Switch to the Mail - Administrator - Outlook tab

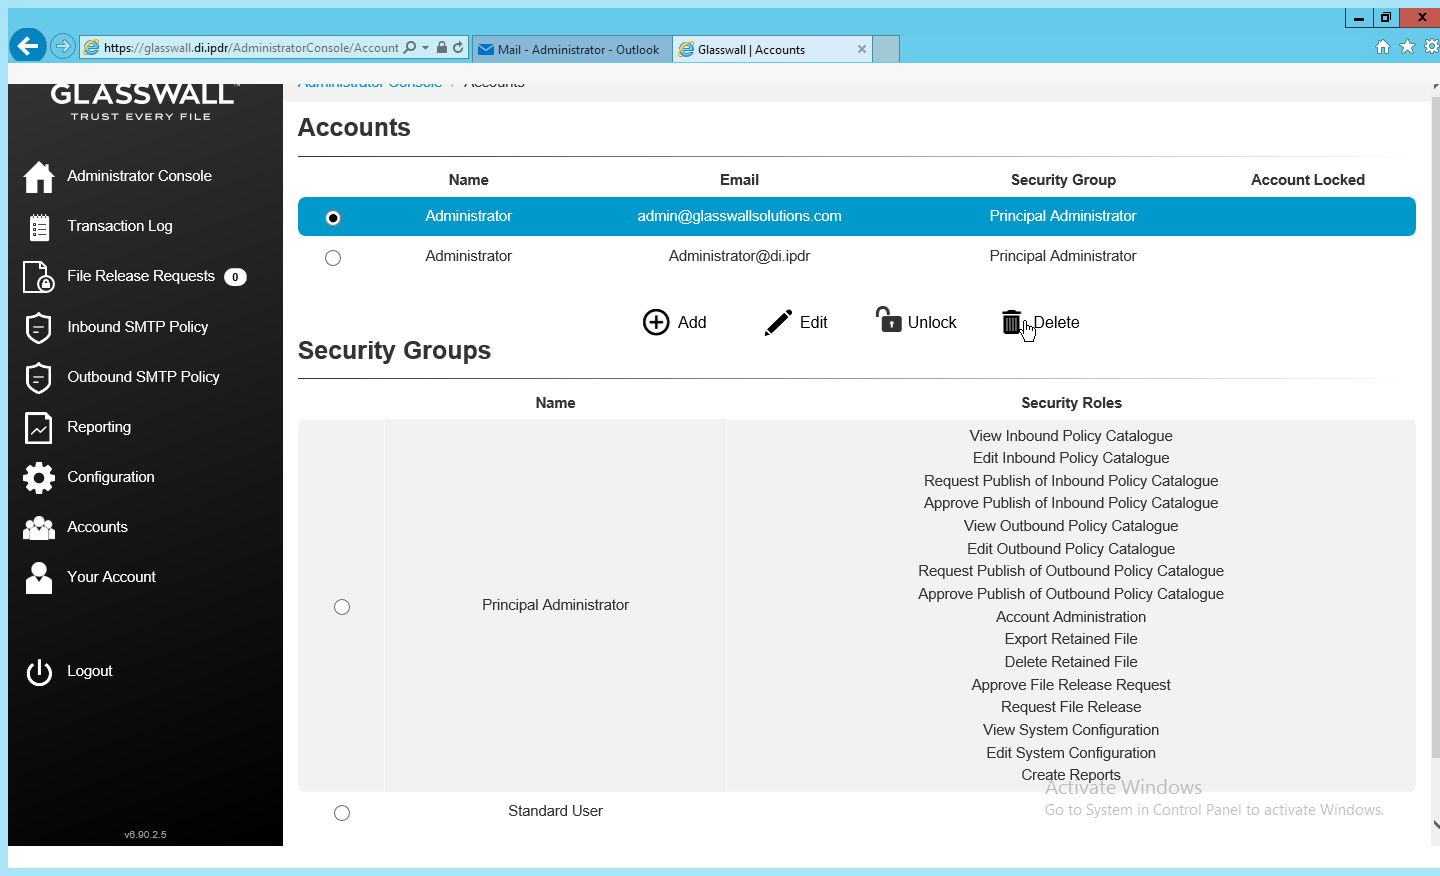point(570,49)
